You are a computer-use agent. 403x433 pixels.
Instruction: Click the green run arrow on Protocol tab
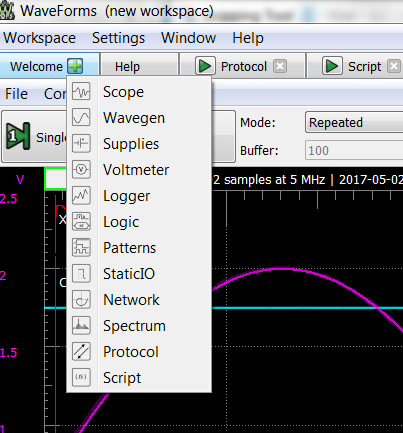point(204,66)
